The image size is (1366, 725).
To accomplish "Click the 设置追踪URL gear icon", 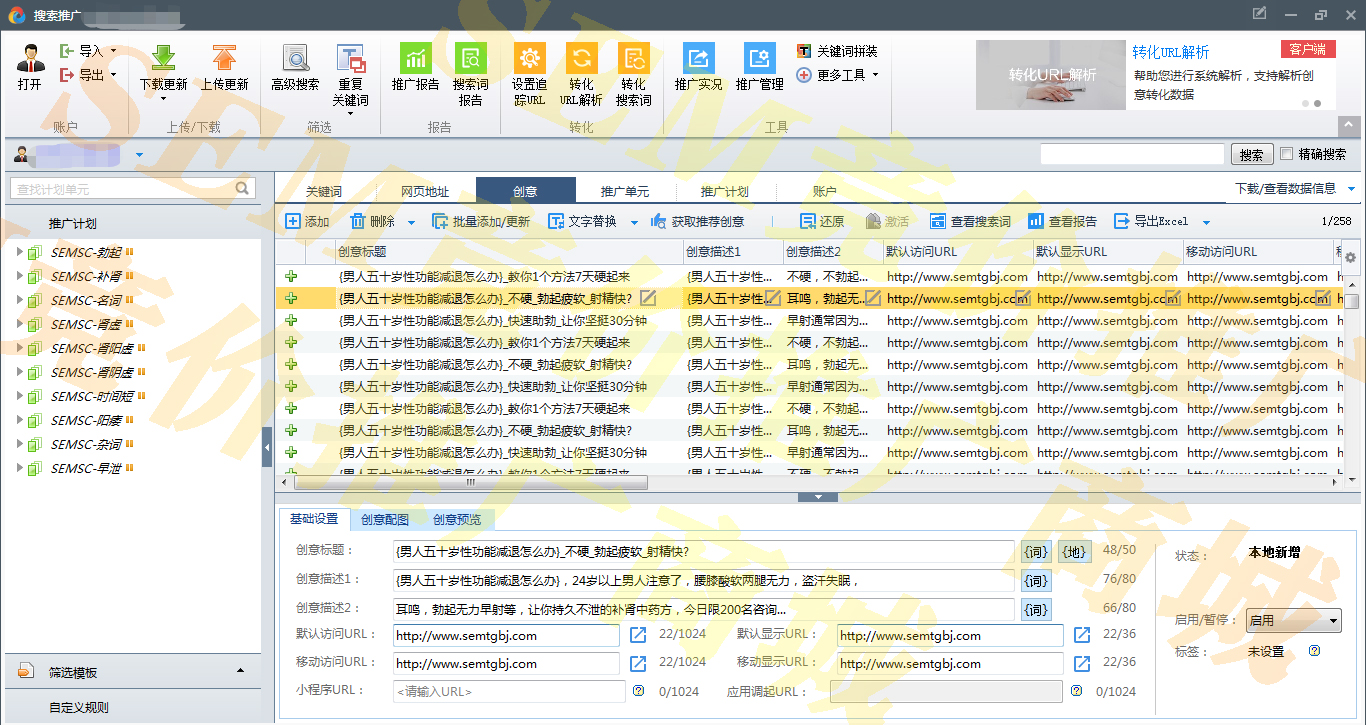I will pyautogui.click(x=529, y=58).
